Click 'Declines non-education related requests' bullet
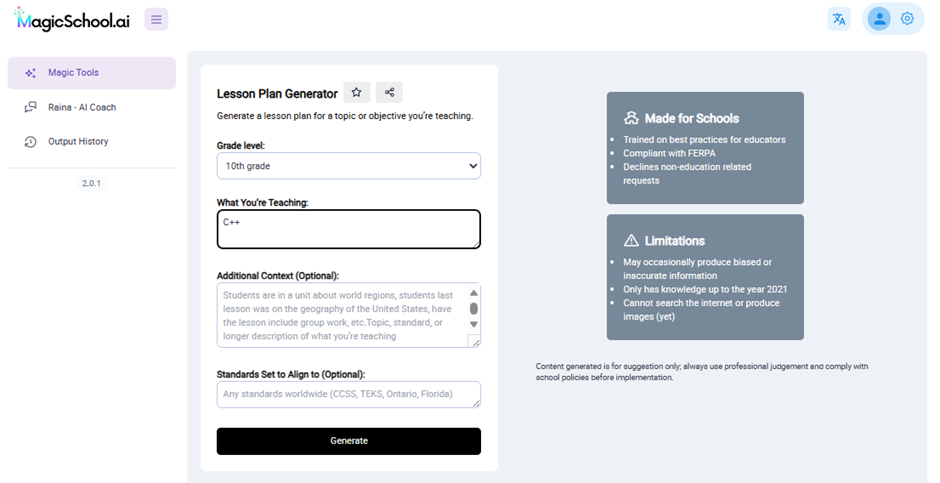The image size is (940, 483). click(687, 174)
